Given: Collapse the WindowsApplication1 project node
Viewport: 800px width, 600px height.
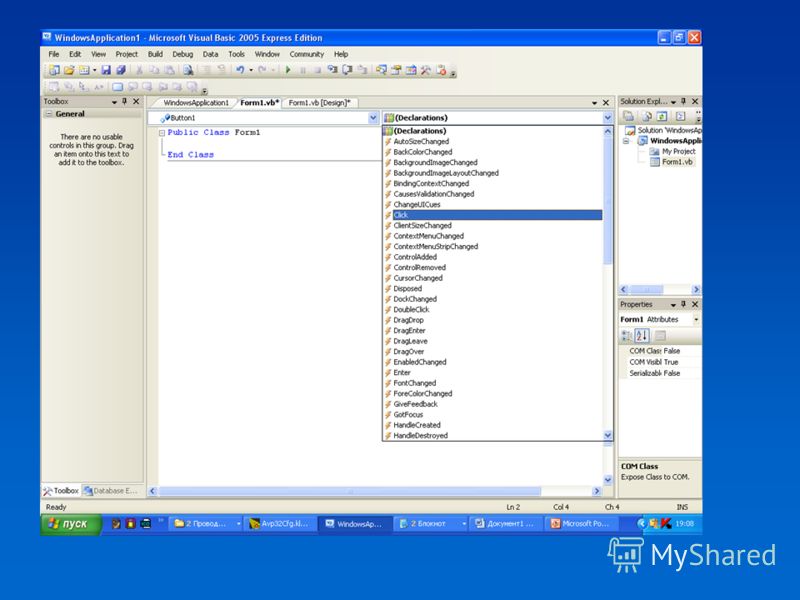Looking at the screenshot, I should (626, 141).
